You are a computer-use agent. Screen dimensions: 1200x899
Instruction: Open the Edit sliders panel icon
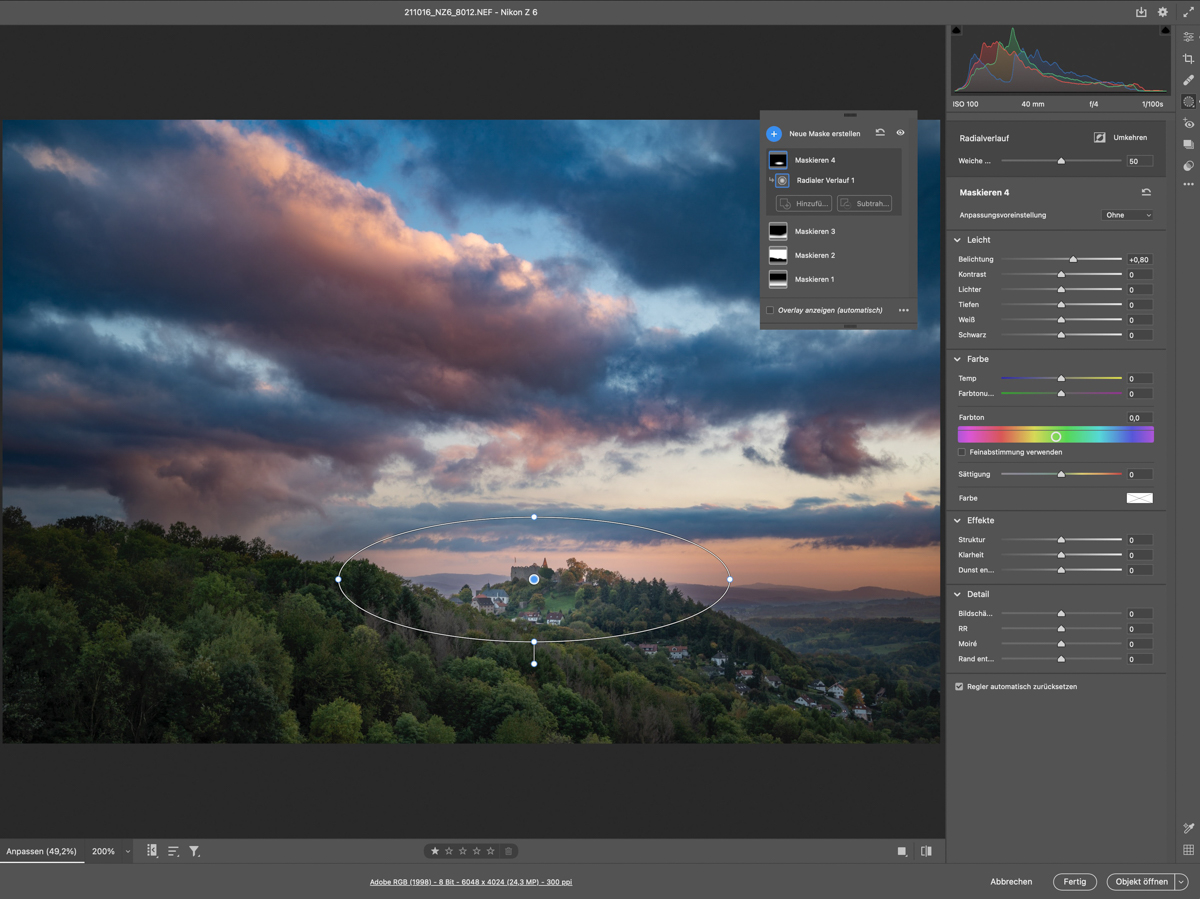(x=1188, y=37)
